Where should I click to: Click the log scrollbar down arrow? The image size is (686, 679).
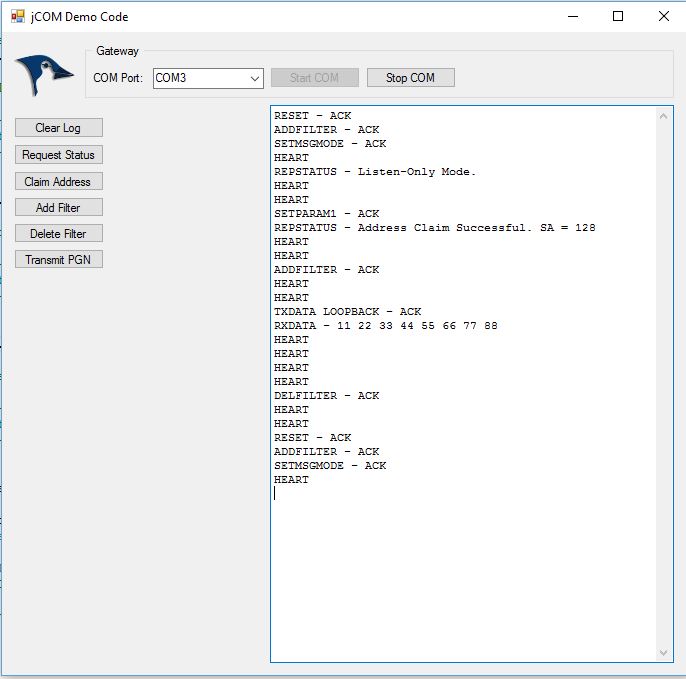coord(665,652)
